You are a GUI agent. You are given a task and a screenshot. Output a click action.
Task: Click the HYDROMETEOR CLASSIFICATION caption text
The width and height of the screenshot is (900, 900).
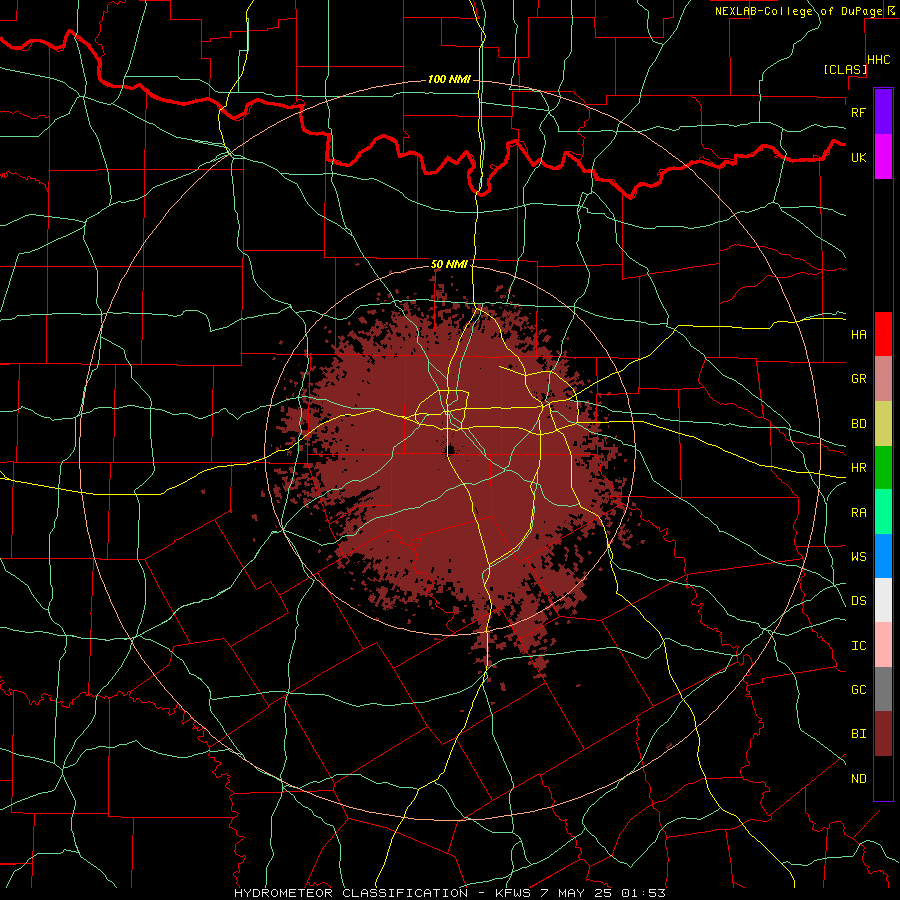coord(351,893)
